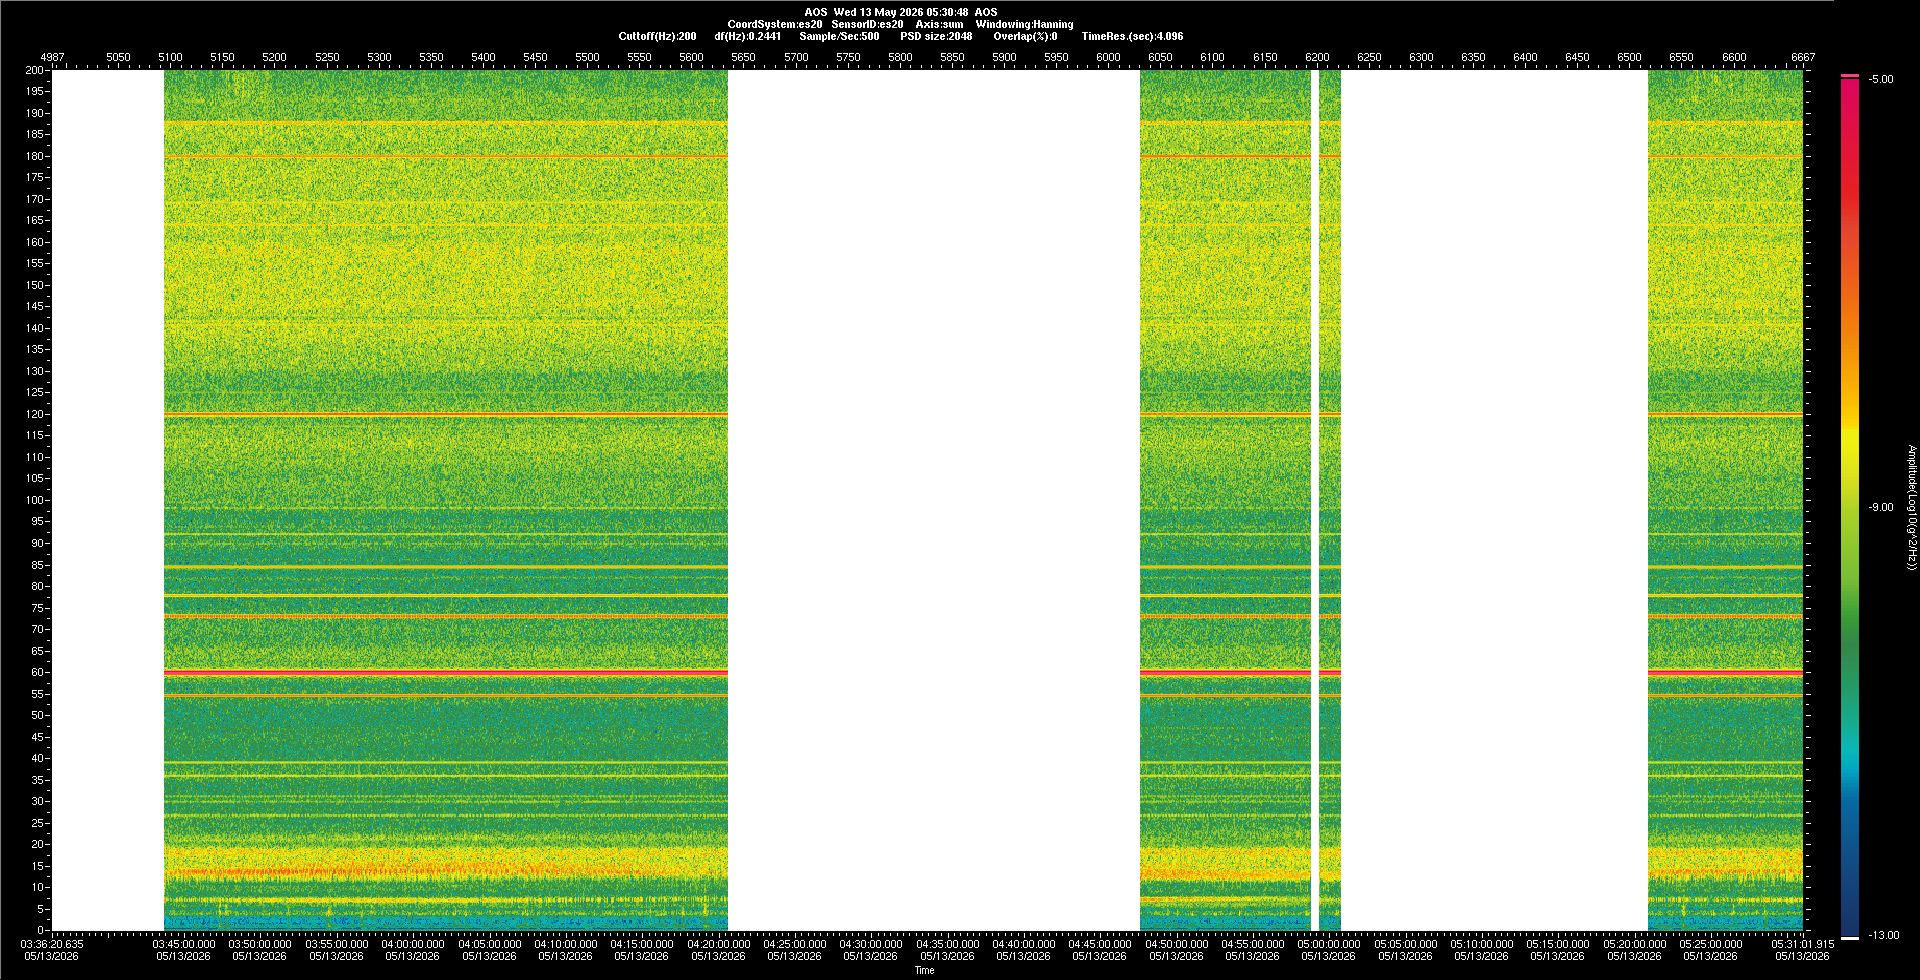Image resolution: width=1920 pixels, height=980 pixels.
Task: Select the 04:00:00.000 time axis label
Action: [413, 944]
